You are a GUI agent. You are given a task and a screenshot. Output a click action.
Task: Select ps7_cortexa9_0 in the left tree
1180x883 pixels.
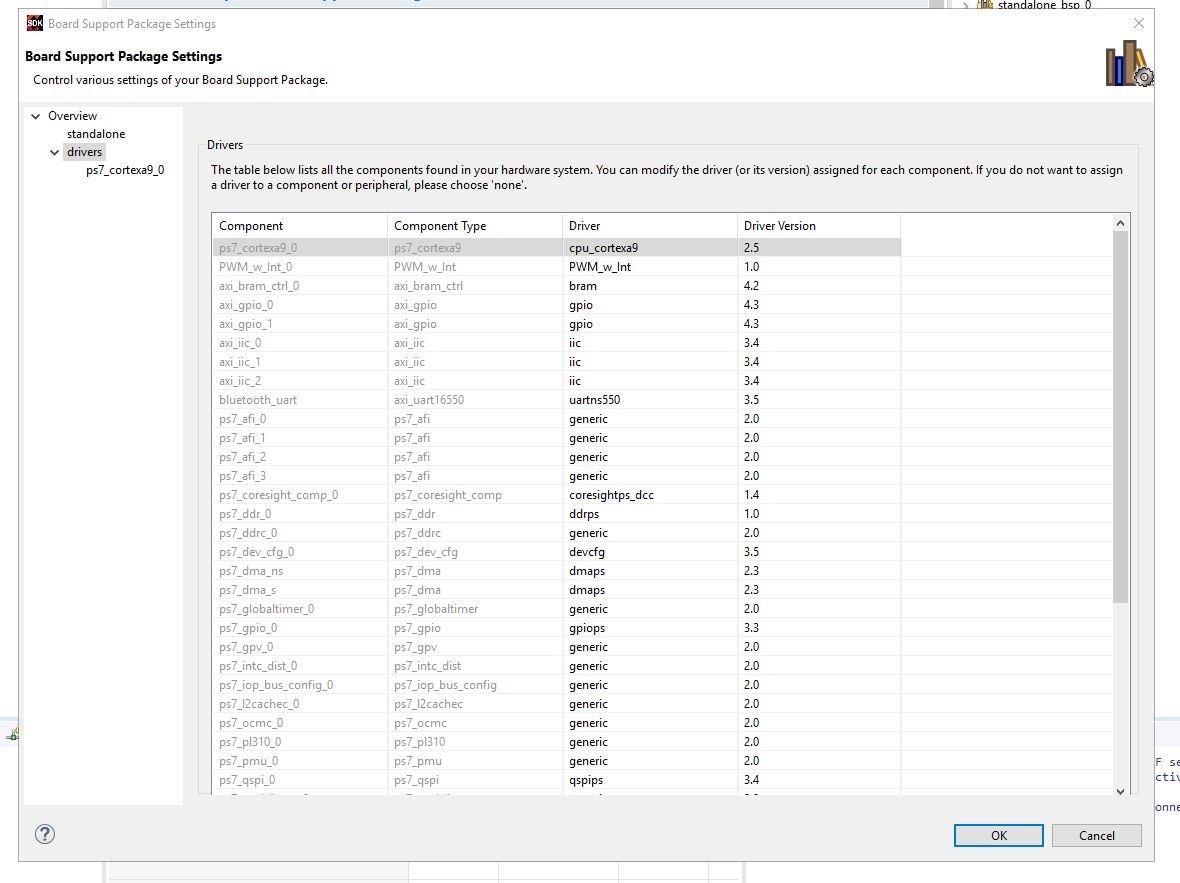pyautogui.click(x=125, y=170)
